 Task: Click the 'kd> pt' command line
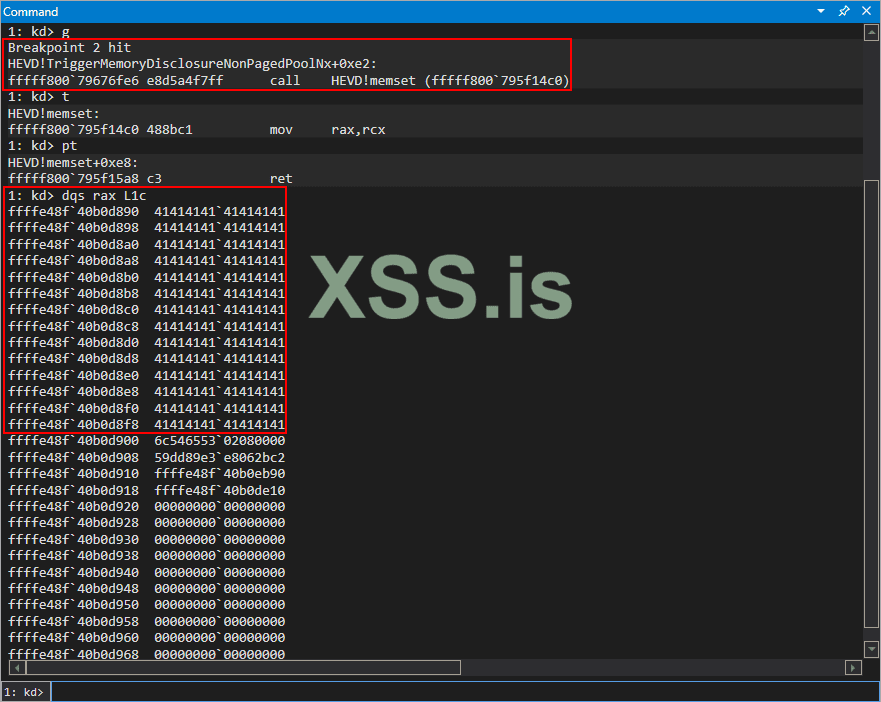43,146
